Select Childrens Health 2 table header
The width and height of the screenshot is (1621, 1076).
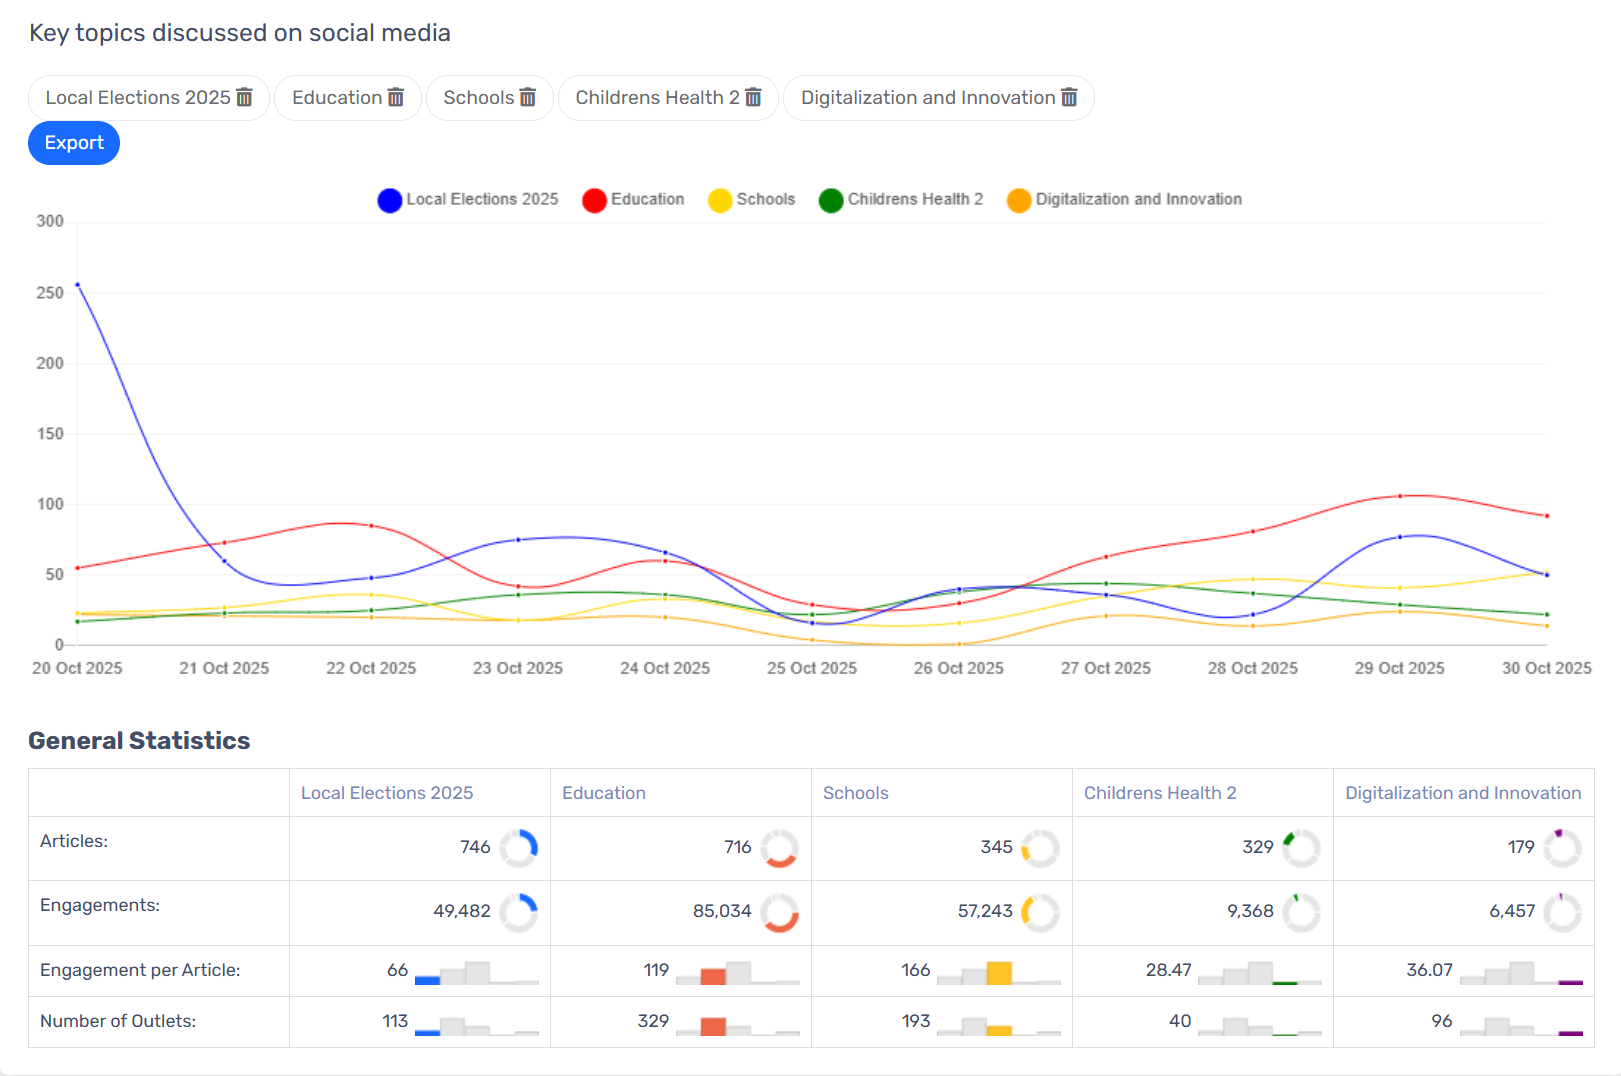[1160, 793]
